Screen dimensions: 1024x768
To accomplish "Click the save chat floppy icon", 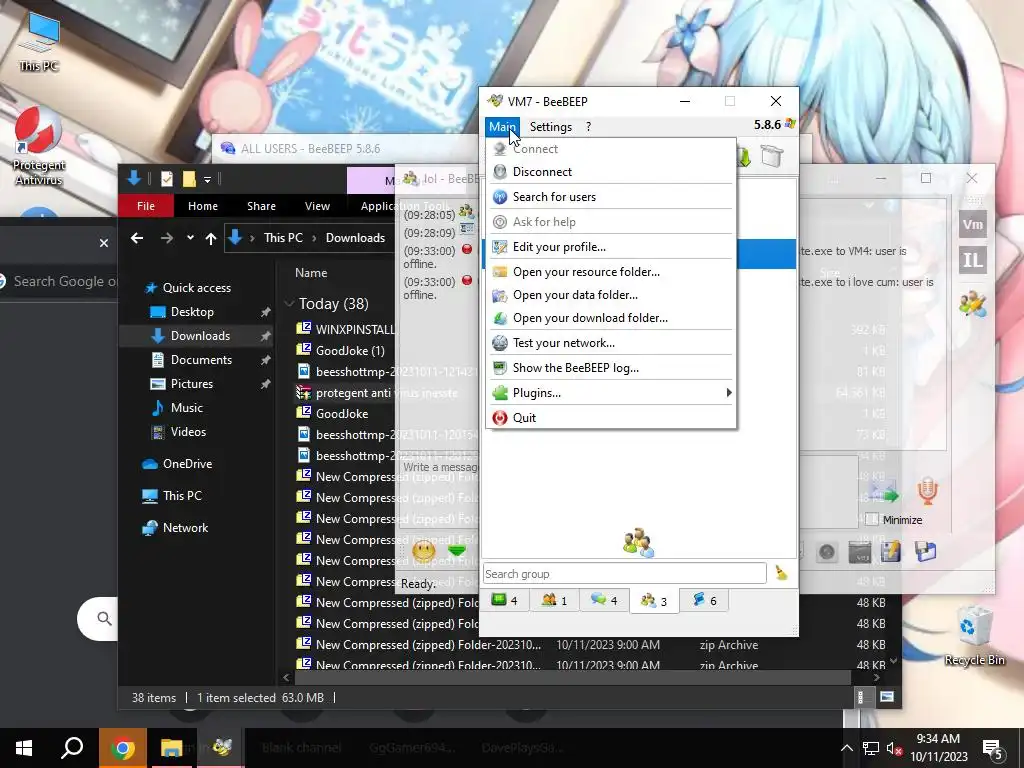I will (925, 552).
